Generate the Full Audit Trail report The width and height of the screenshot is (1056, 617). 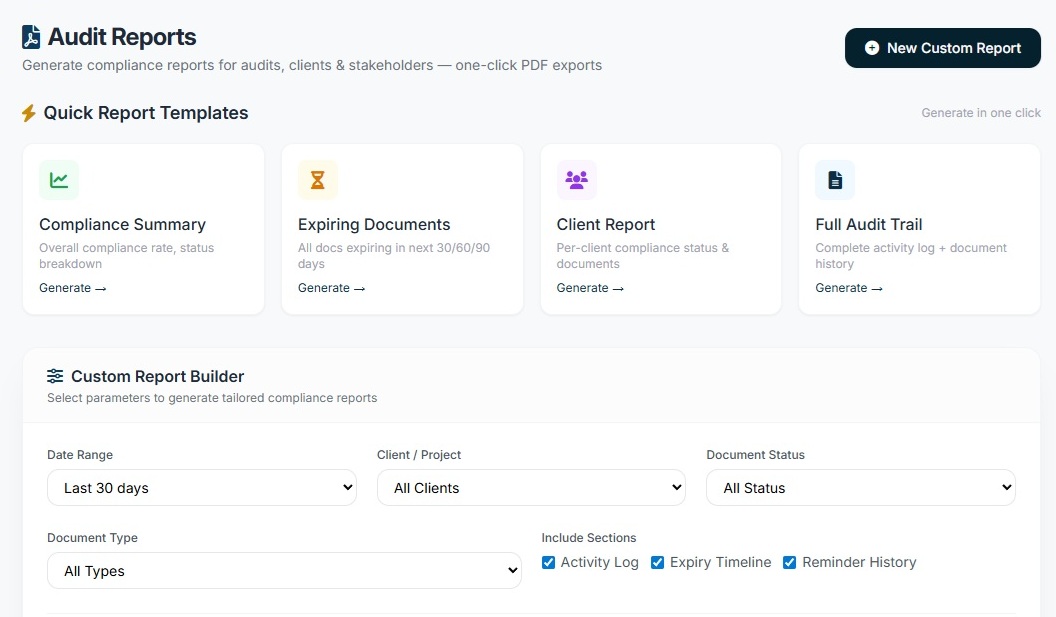[849, 288]
